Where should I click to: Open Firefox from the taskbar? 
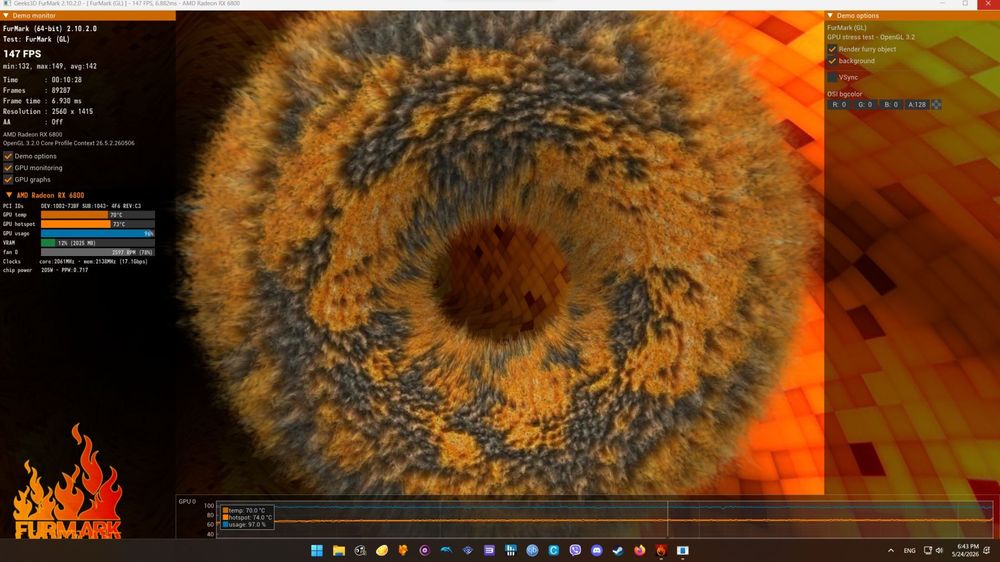click(640, 551)
